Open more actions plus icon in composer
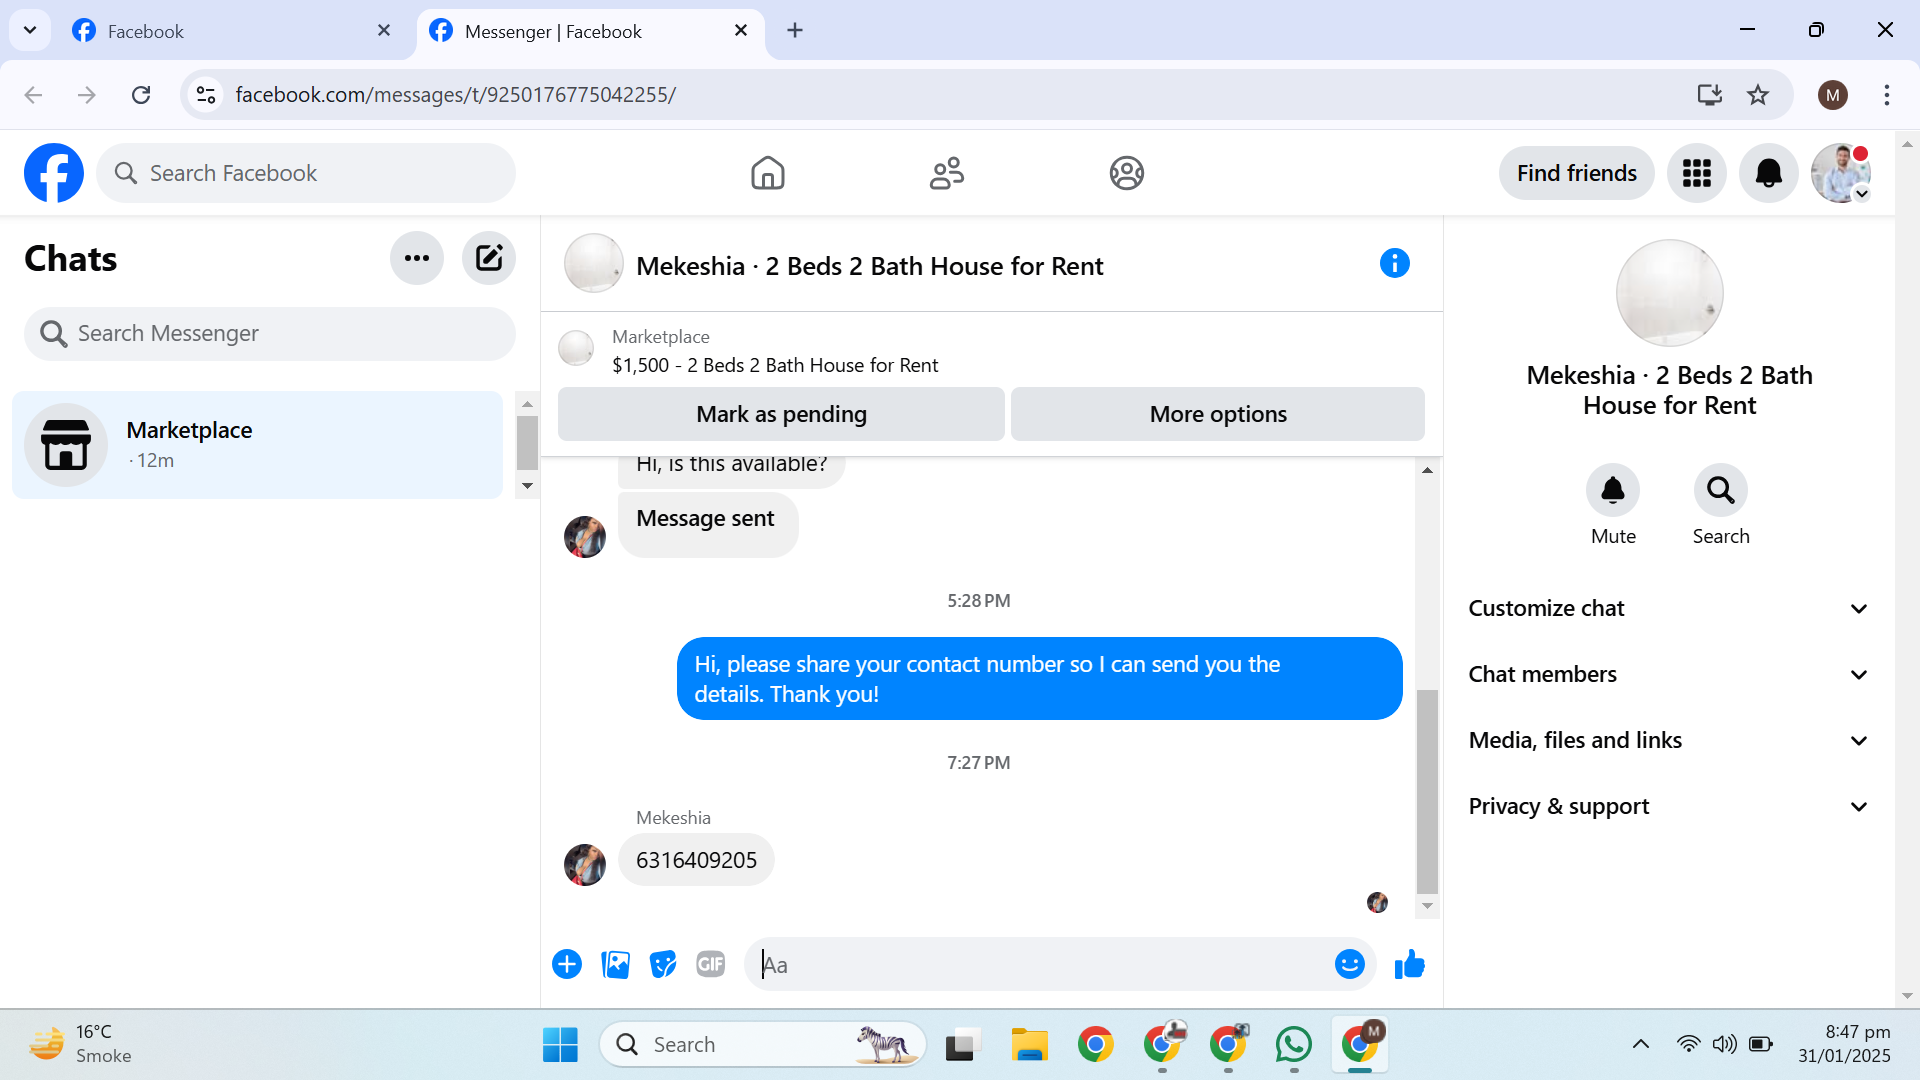This screenshot has width=1920, height=1080. (567, 964)
